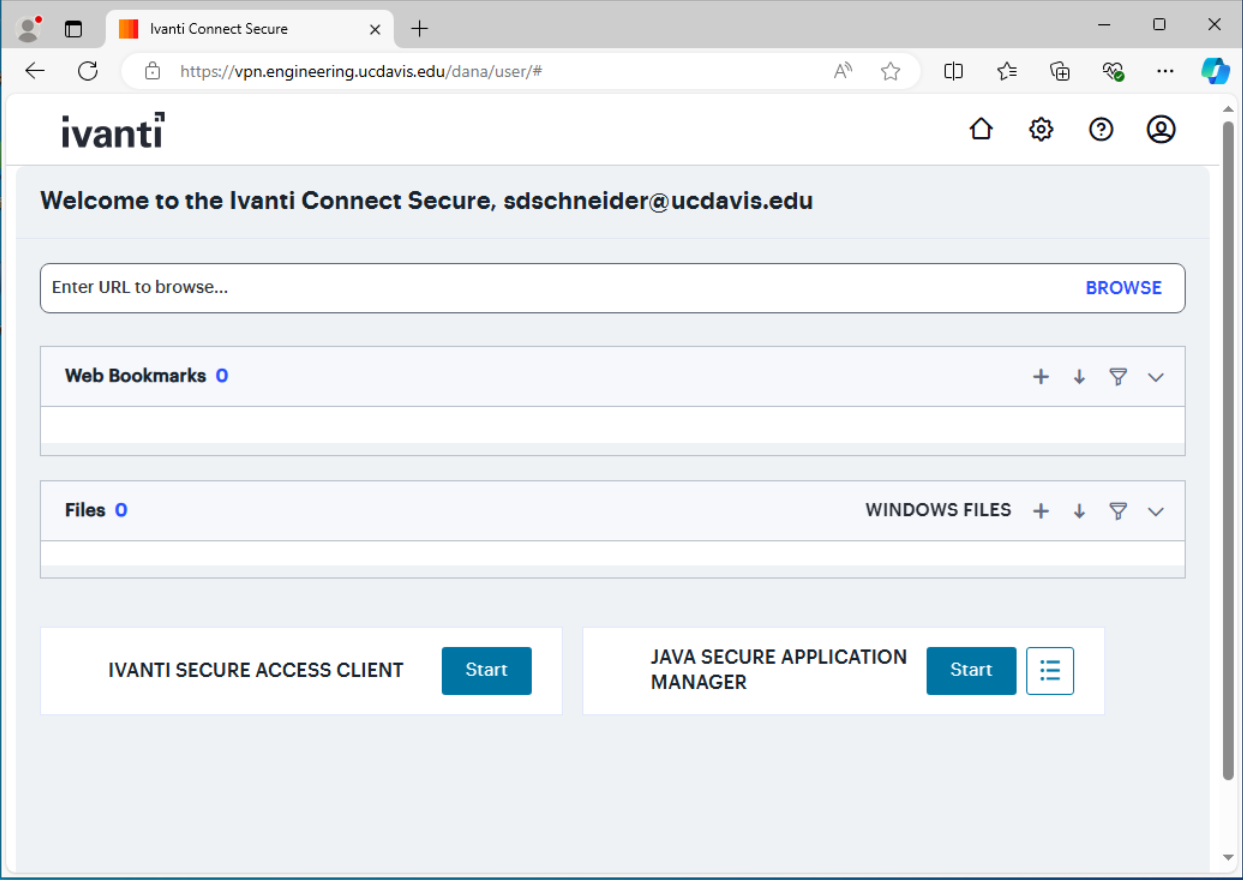Open Java Secure Application Manager details list icon

click(1050, 671)
